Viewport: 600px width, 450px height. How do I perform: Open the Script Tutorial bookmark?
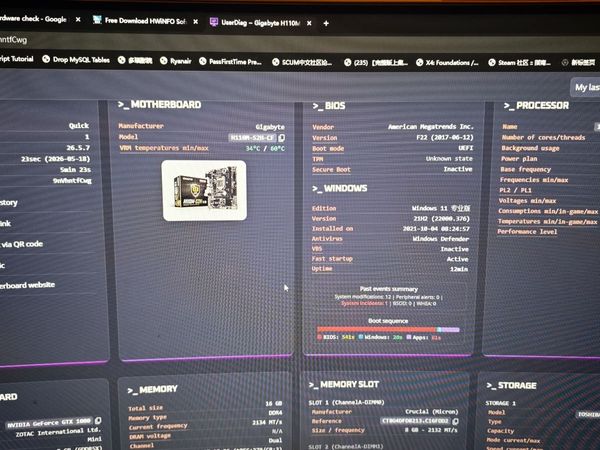click(x=16, y=59)
